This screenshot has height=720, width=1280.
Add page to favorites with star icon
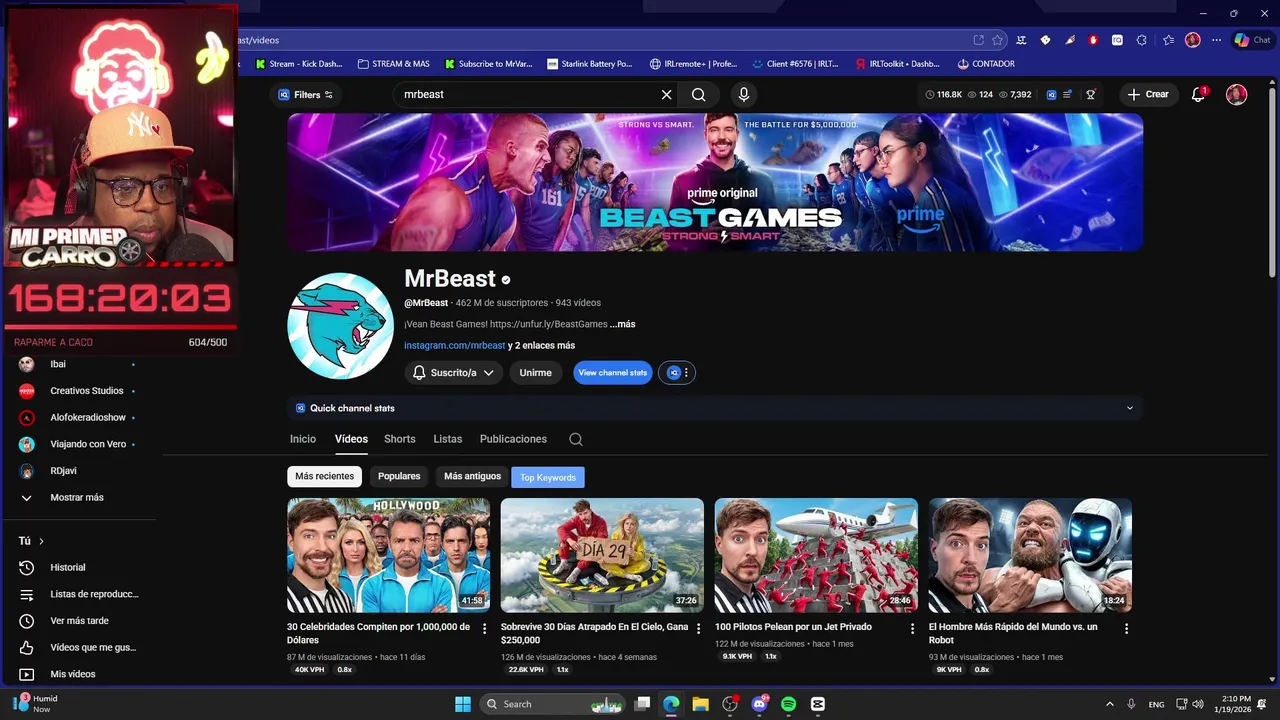[997, 40]
